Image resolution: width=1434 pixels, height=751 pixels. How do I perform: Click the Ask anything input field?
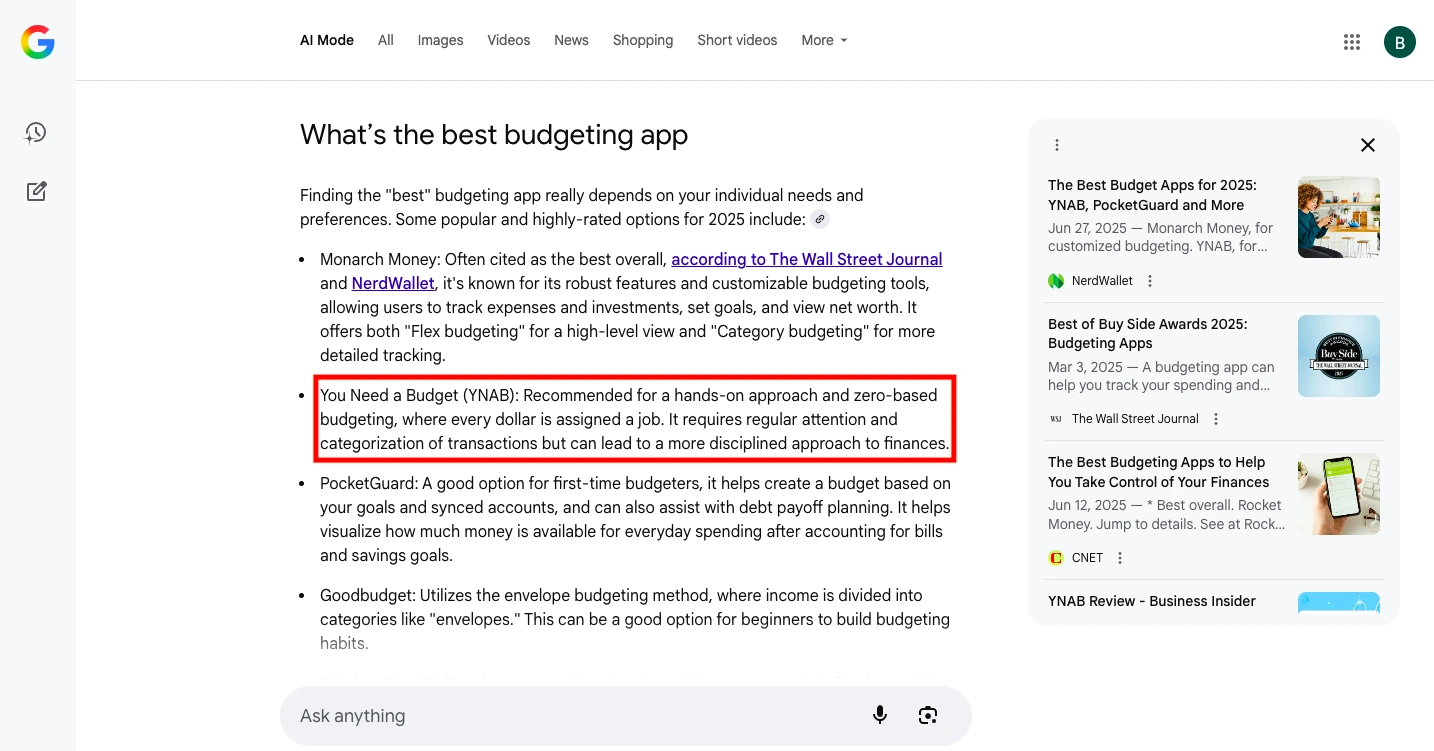pyautogui.click(x=570, y=716)
